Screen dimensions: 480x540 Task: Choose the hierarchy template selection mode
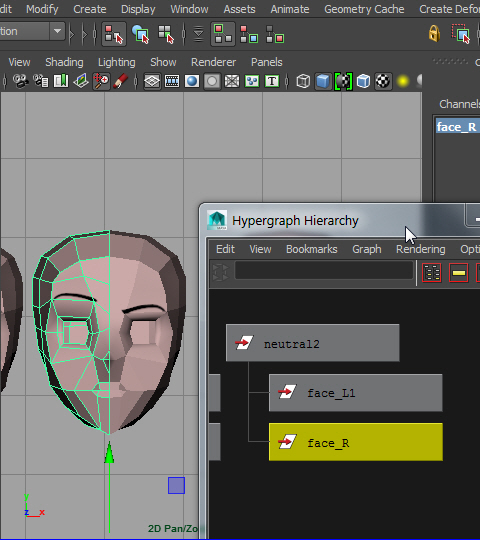coord(275,34)
